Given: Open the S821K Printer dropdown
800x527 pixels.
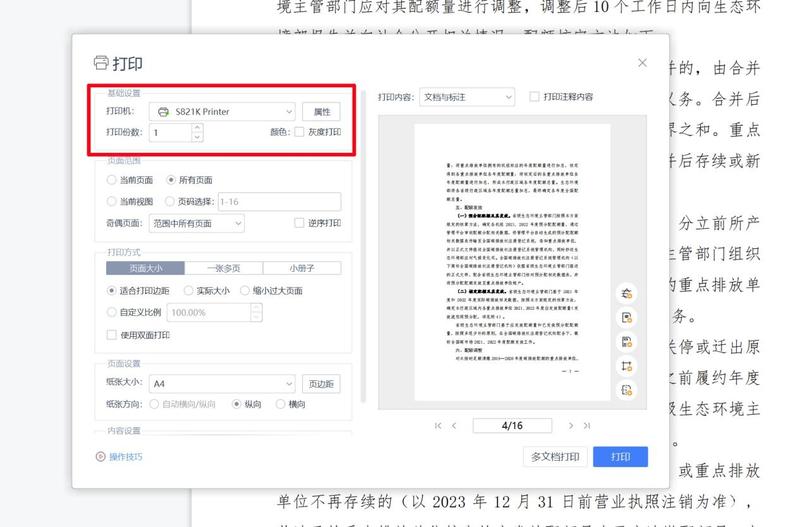Looking at the screenshot, I should tap(222, 112).
